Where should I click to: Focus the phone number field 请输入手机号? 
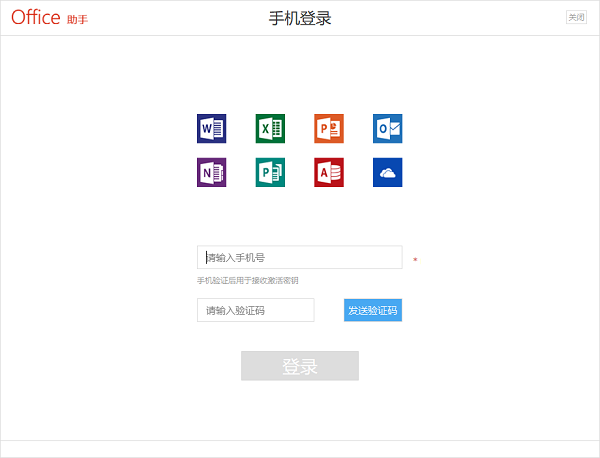pyautogui.click(x=299, y=258)
